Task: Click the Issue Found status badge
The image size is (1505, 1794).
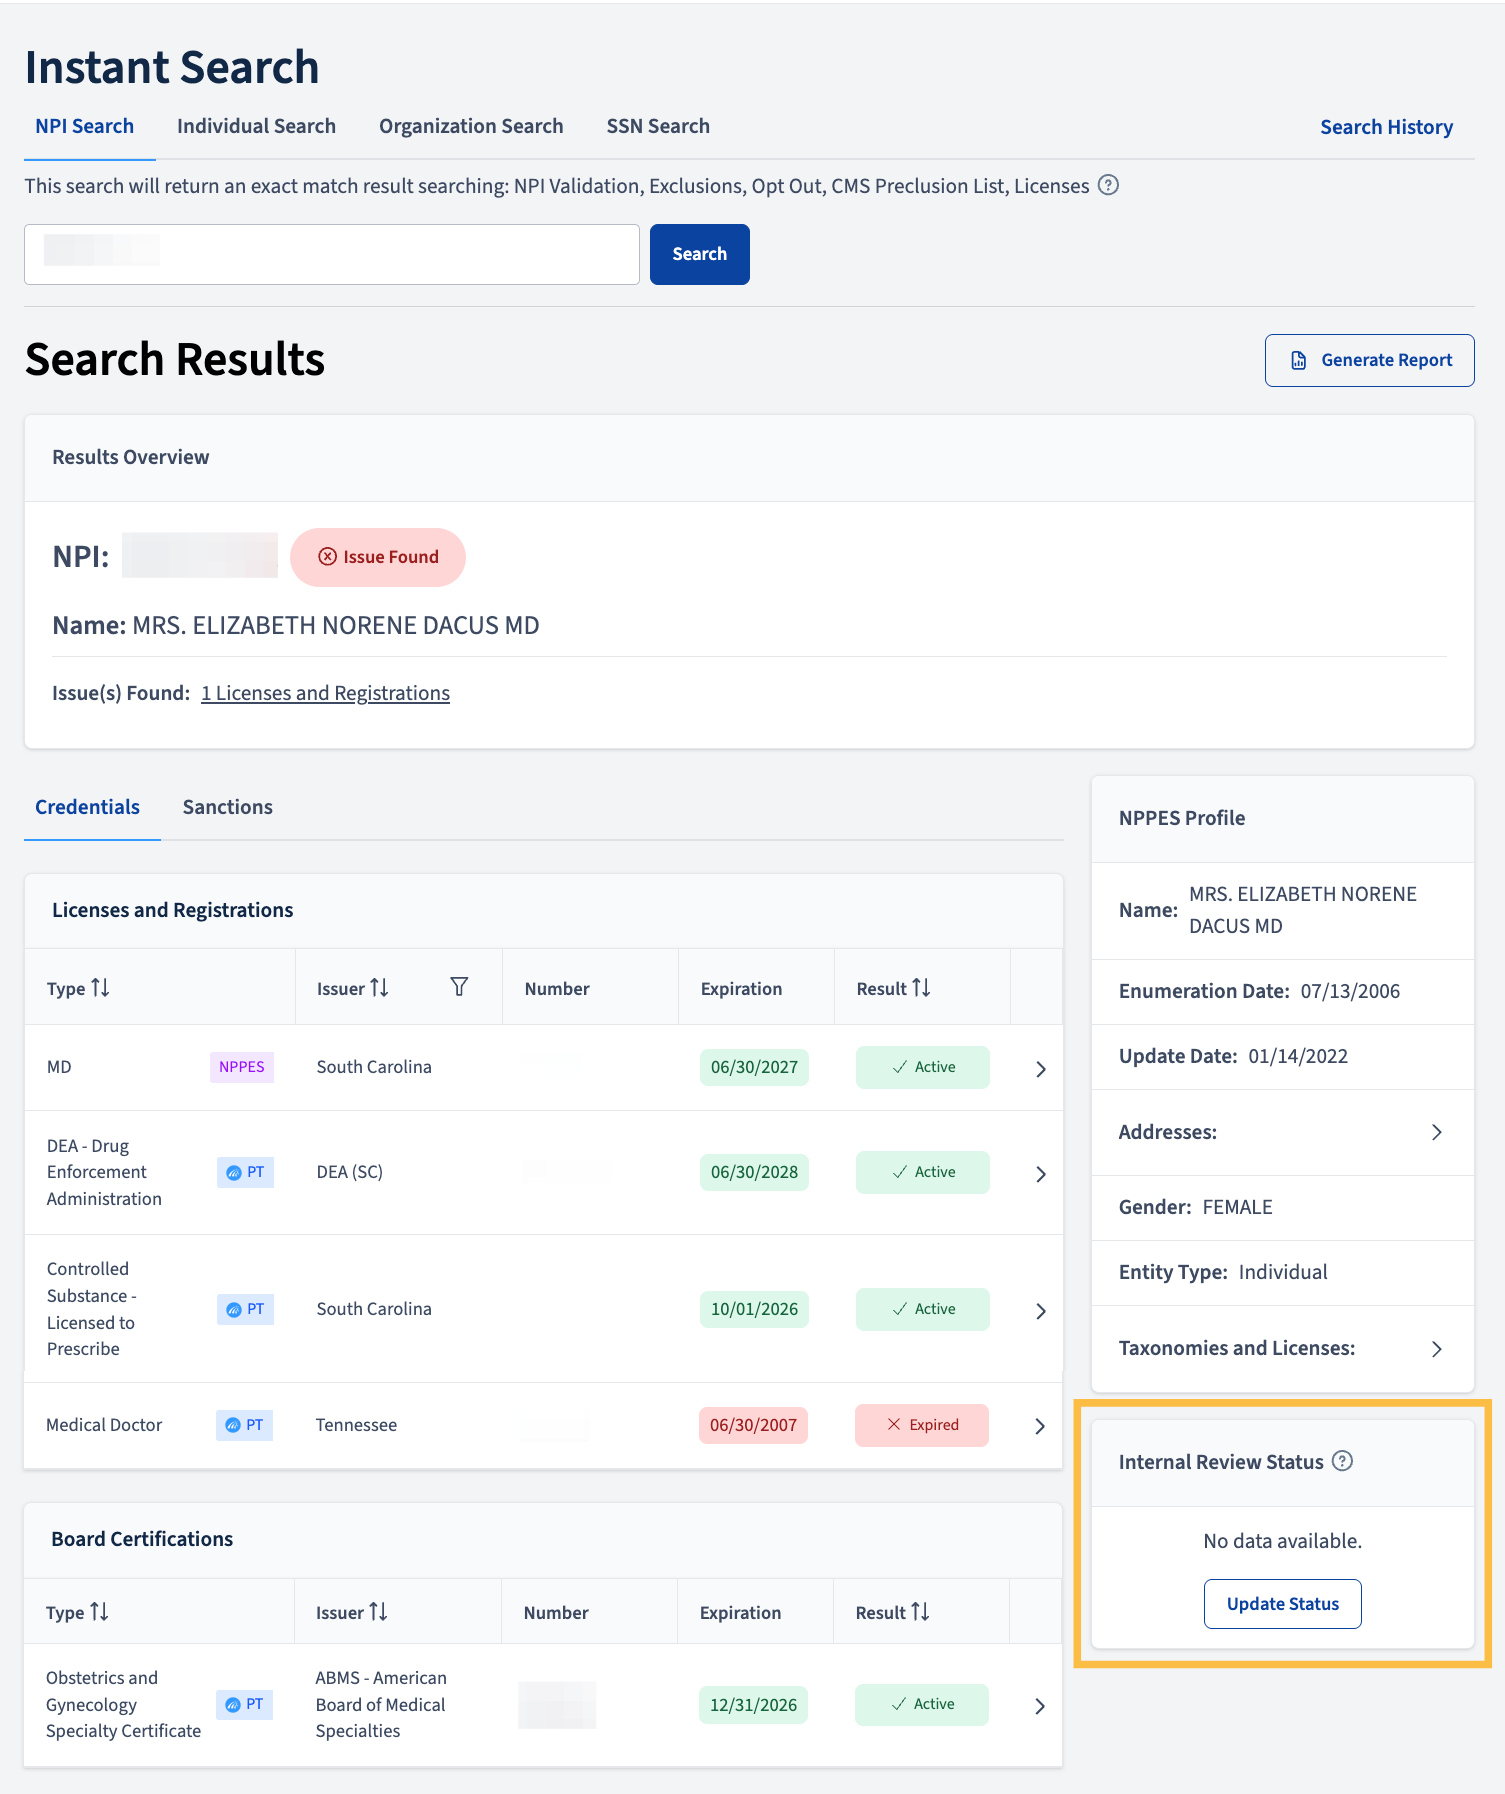Action: click(378, 557)
